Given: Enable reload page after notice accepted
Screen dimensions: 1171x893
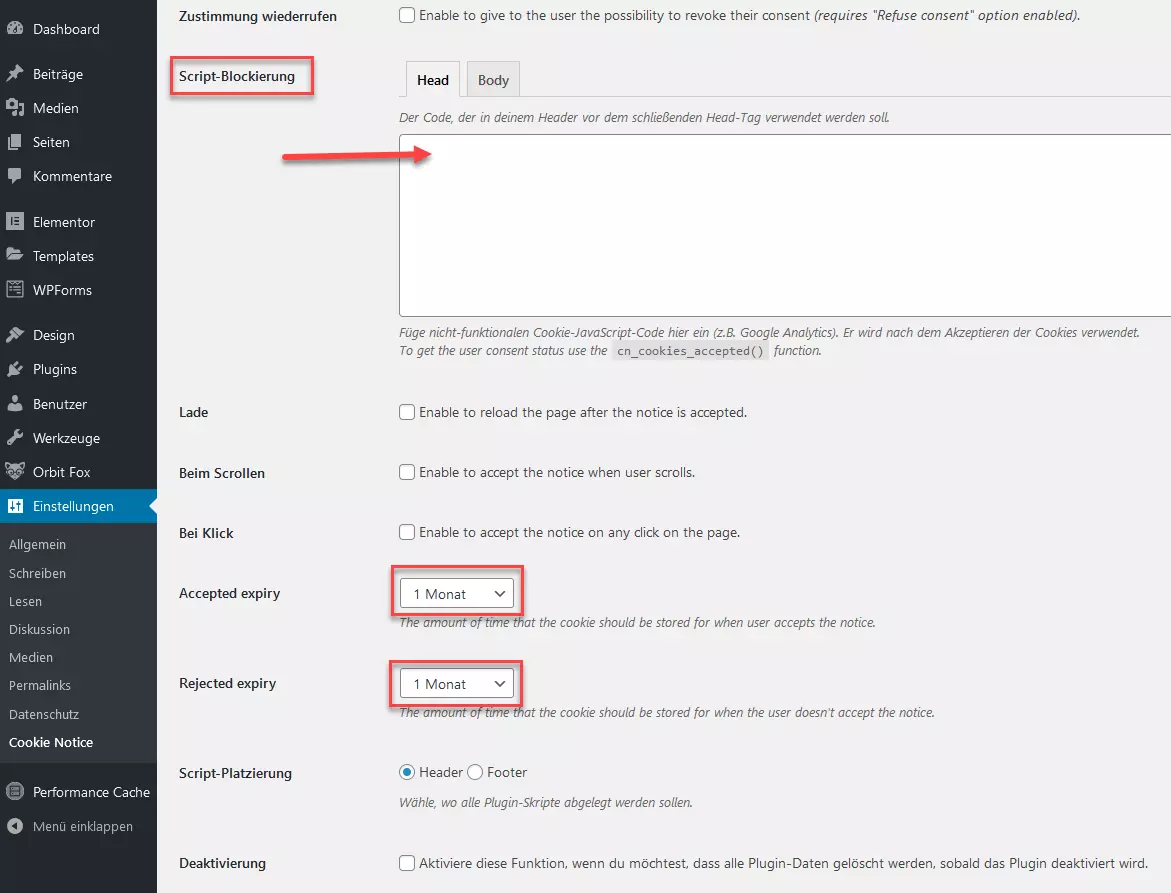Looking at the screenshot, I should (x=407, y=412).
